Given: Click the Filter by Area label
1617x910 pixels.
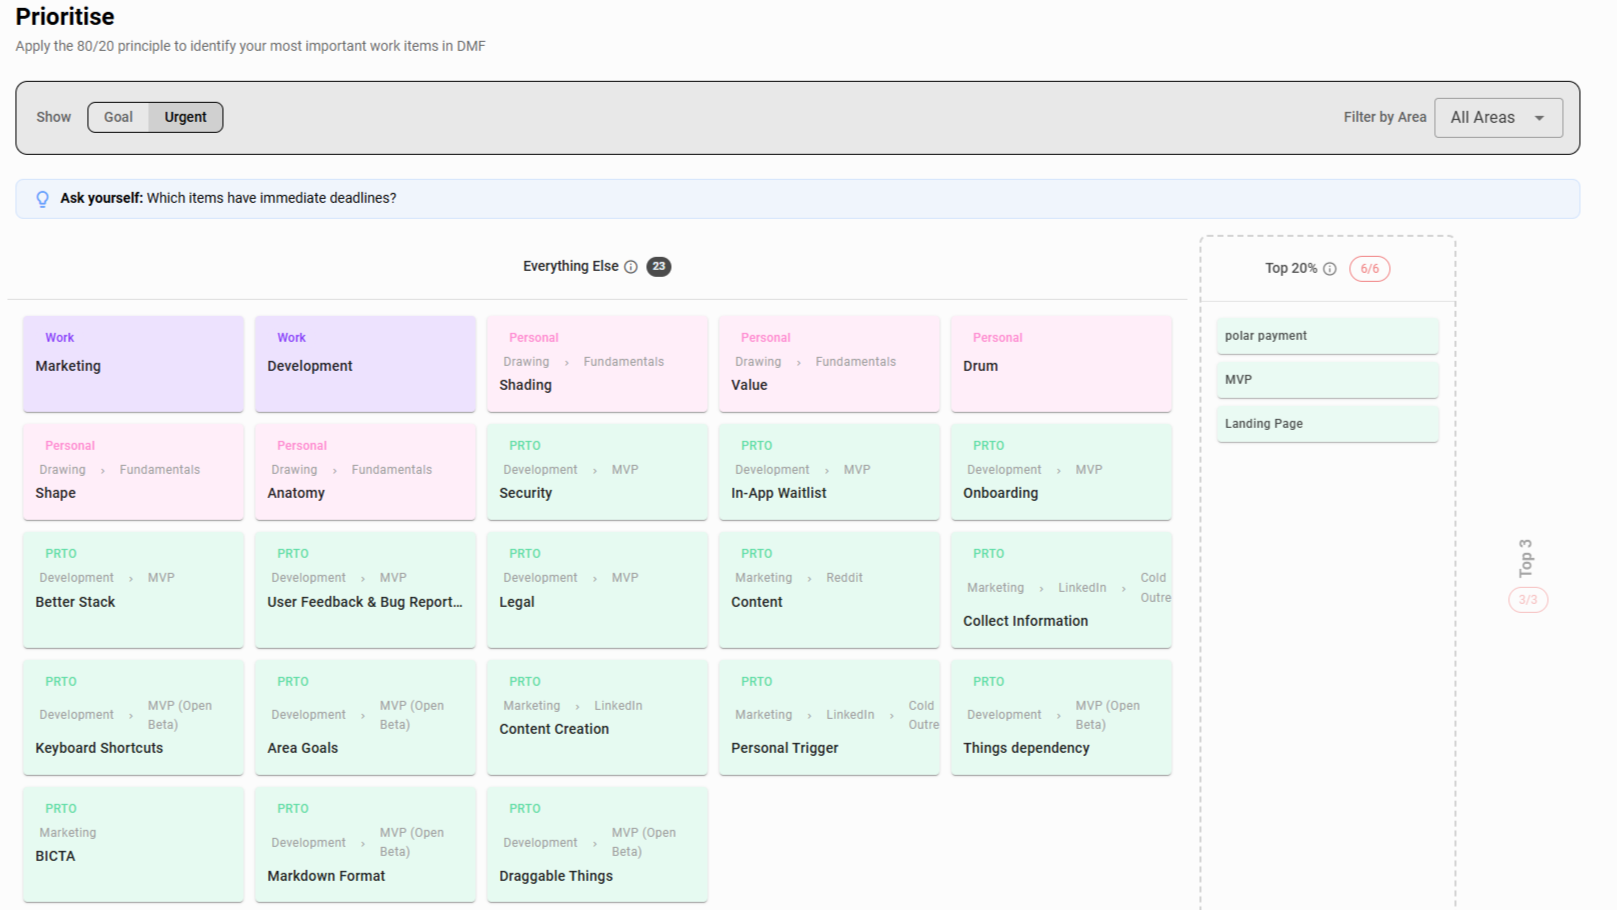Looking at the screenshot, I should point(1385,118).
